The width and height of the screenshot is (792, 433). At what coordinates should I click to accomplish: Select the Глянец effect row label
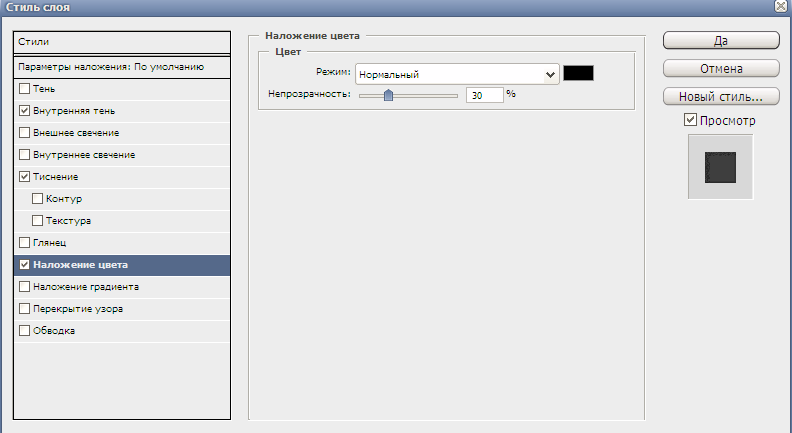[x=50, y=243]
